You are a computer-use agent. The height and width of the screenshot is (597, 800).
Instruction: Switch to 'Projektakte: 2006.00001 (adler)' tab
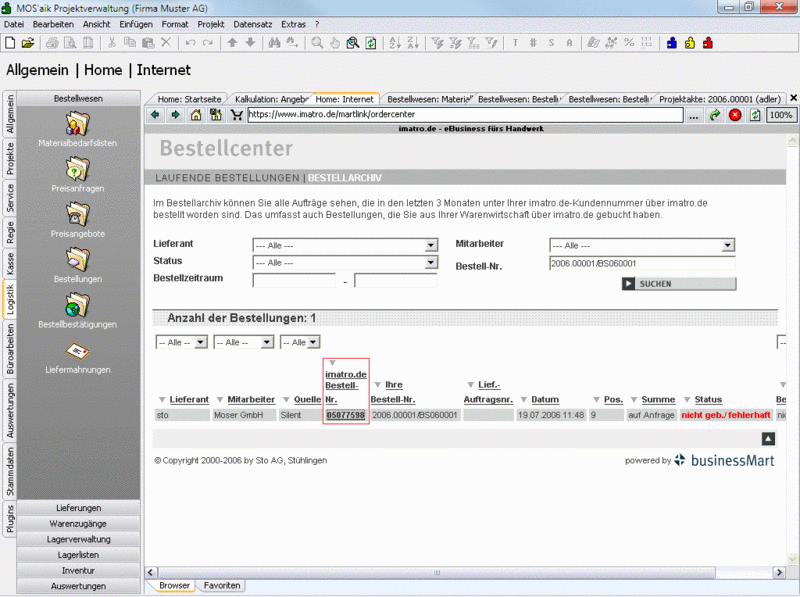pyautogui.click(x=720, y=99)
